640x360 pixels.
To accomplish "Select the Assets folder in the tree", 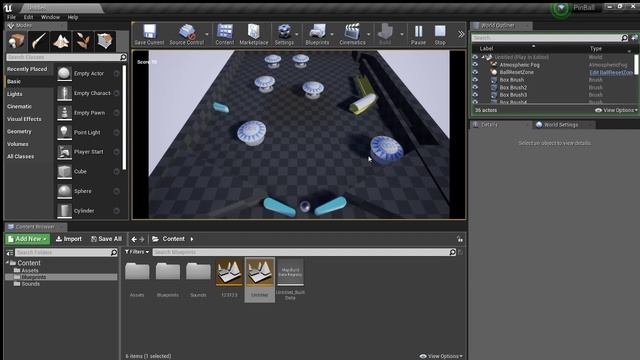I will [30, 271].
